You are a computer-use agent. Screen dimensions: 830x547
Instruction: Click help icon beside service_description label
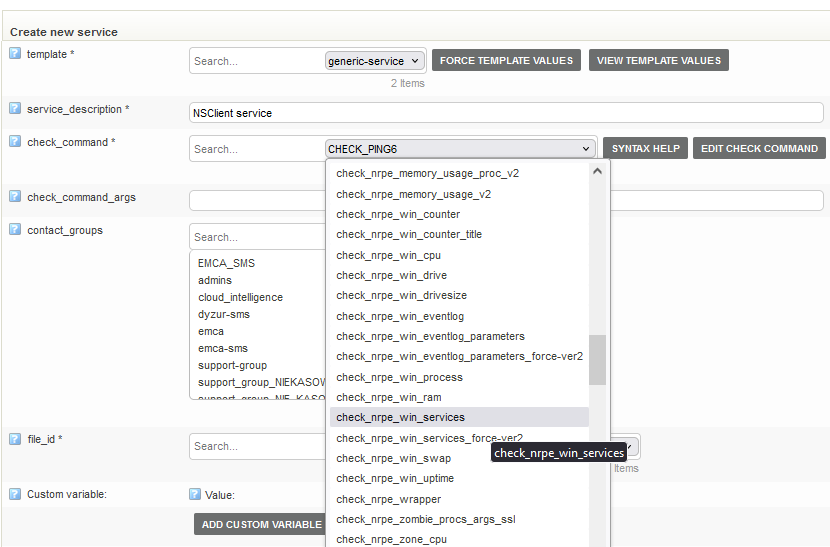coord(15,109)
